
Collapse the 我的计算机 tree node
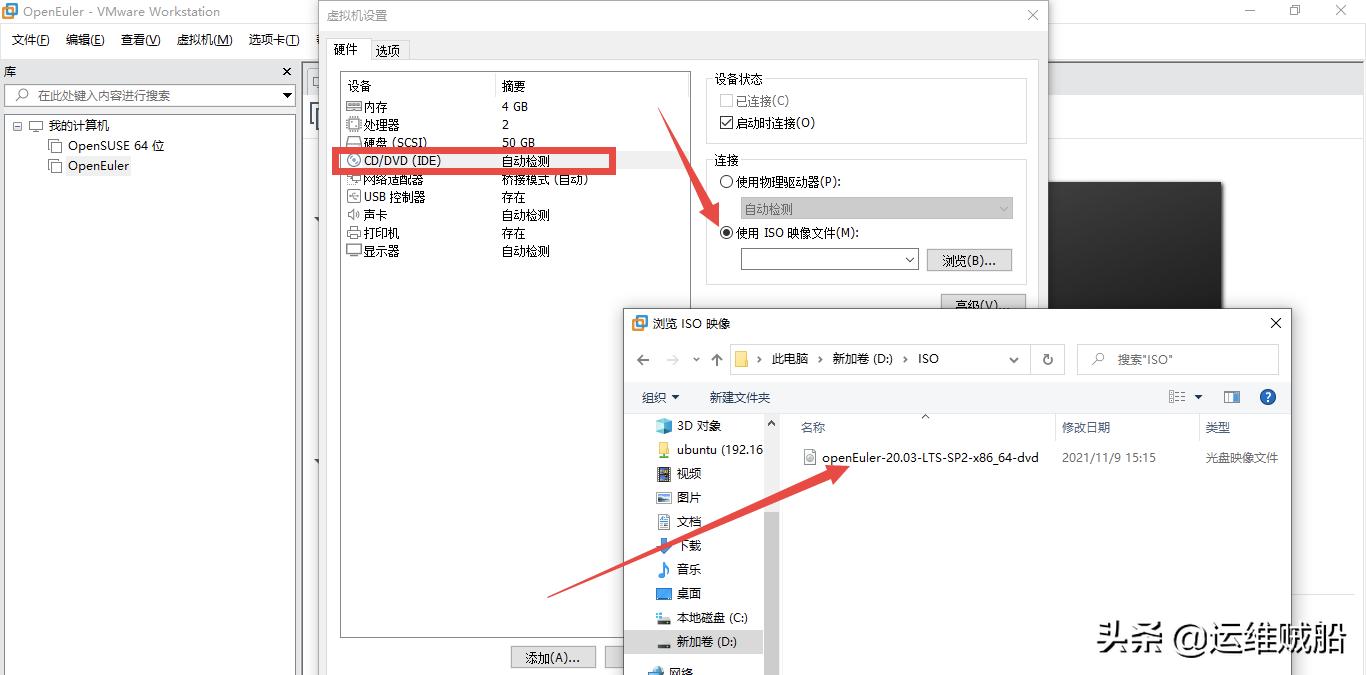17,126
